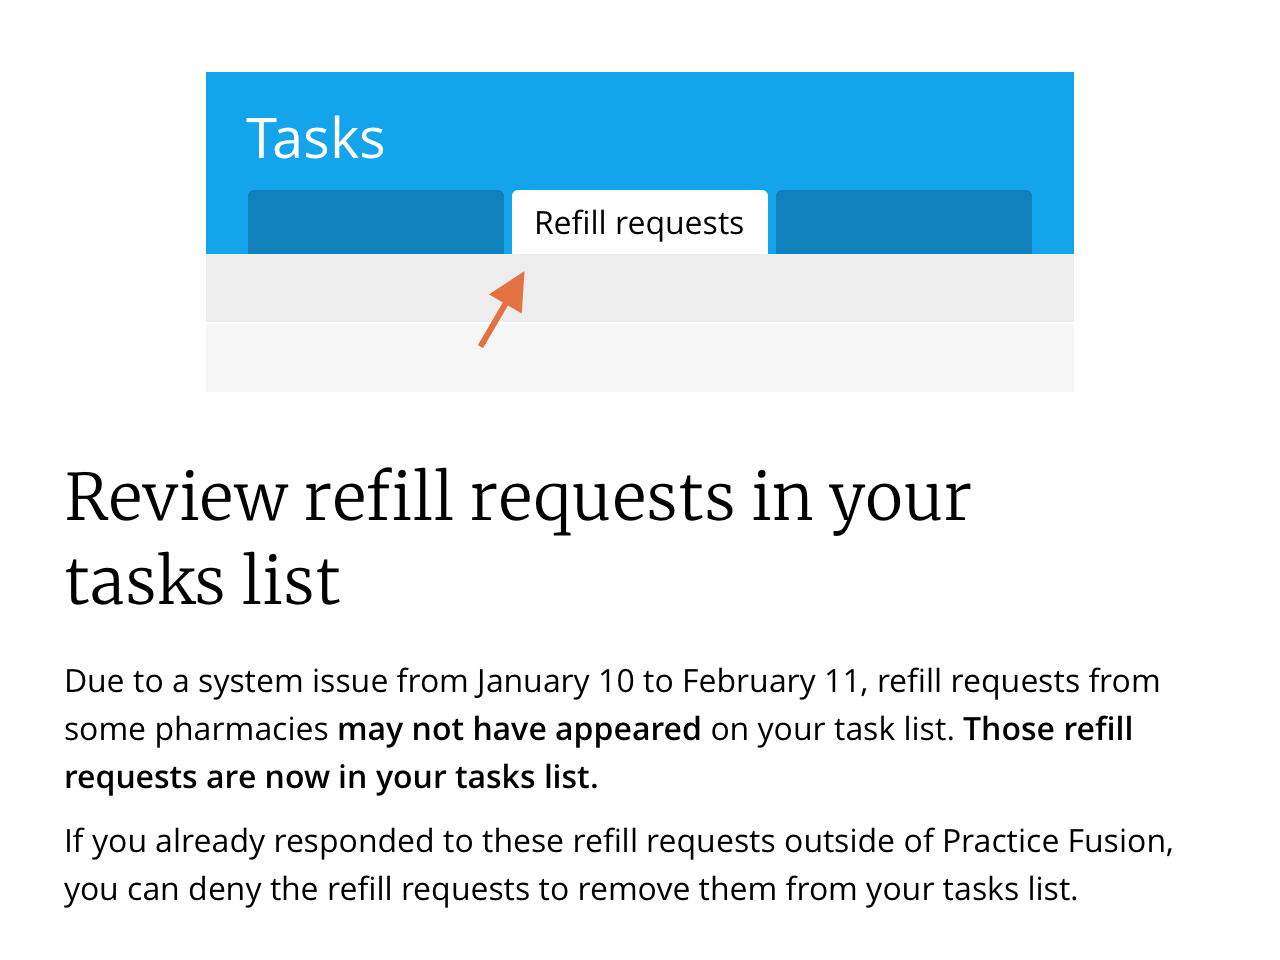The width and height of the screenshot is (1280, 960).
Task: Select the blank tab right of Refill requests
Action: click(903, 222)
